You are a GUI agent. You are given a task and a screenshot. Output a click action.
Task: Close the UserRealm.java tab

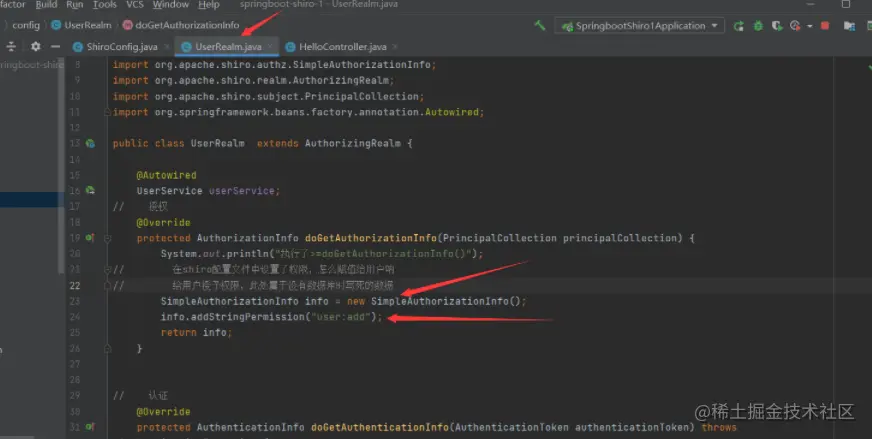coord(270,47)
